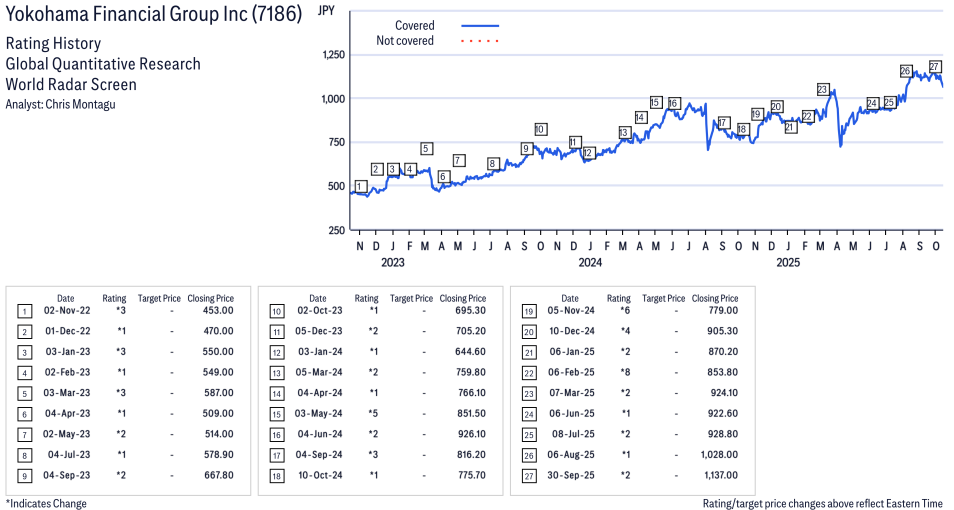
Task: Select chart marker 5 near March 2023
Action: tap(426, 149)
